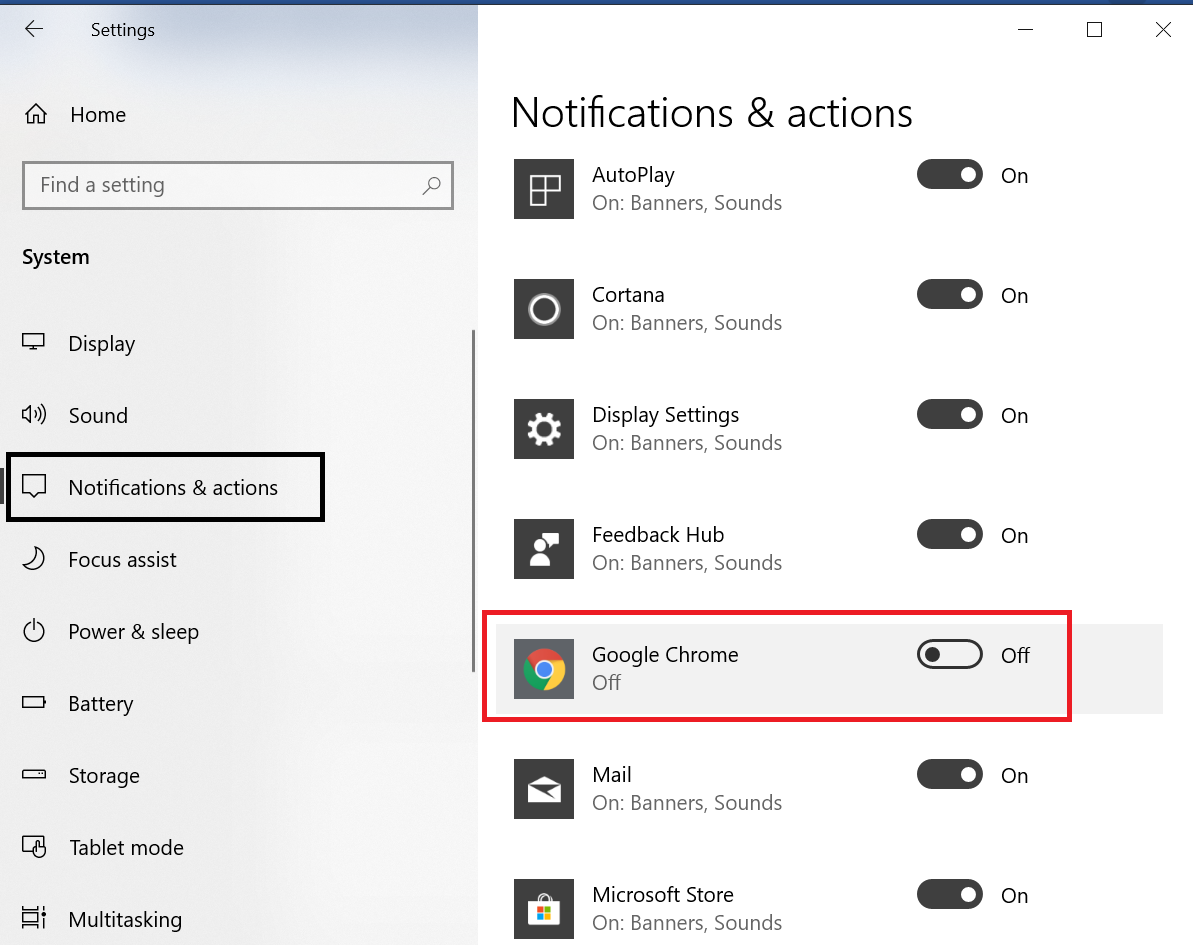1193x945 pixels.
Task: Select Notifications & actions in sidebar
Action: (172, 488)
